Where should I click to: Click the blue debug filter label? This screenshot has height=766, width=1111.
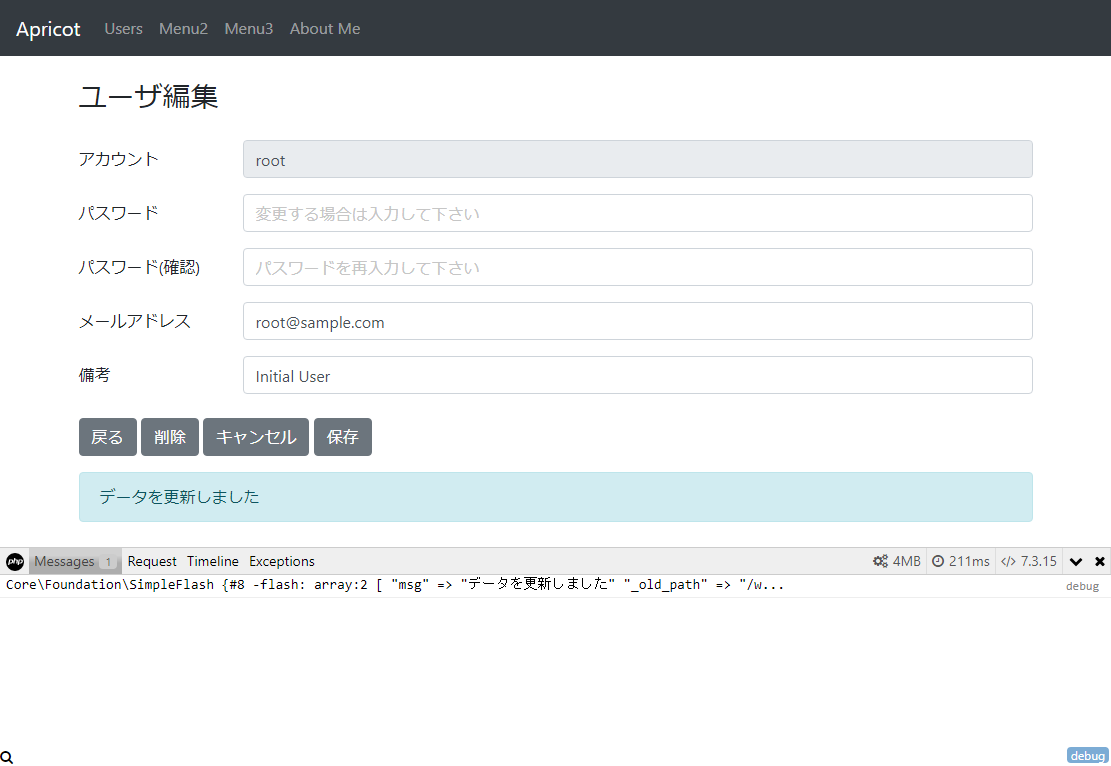[x=1087, y=756]
